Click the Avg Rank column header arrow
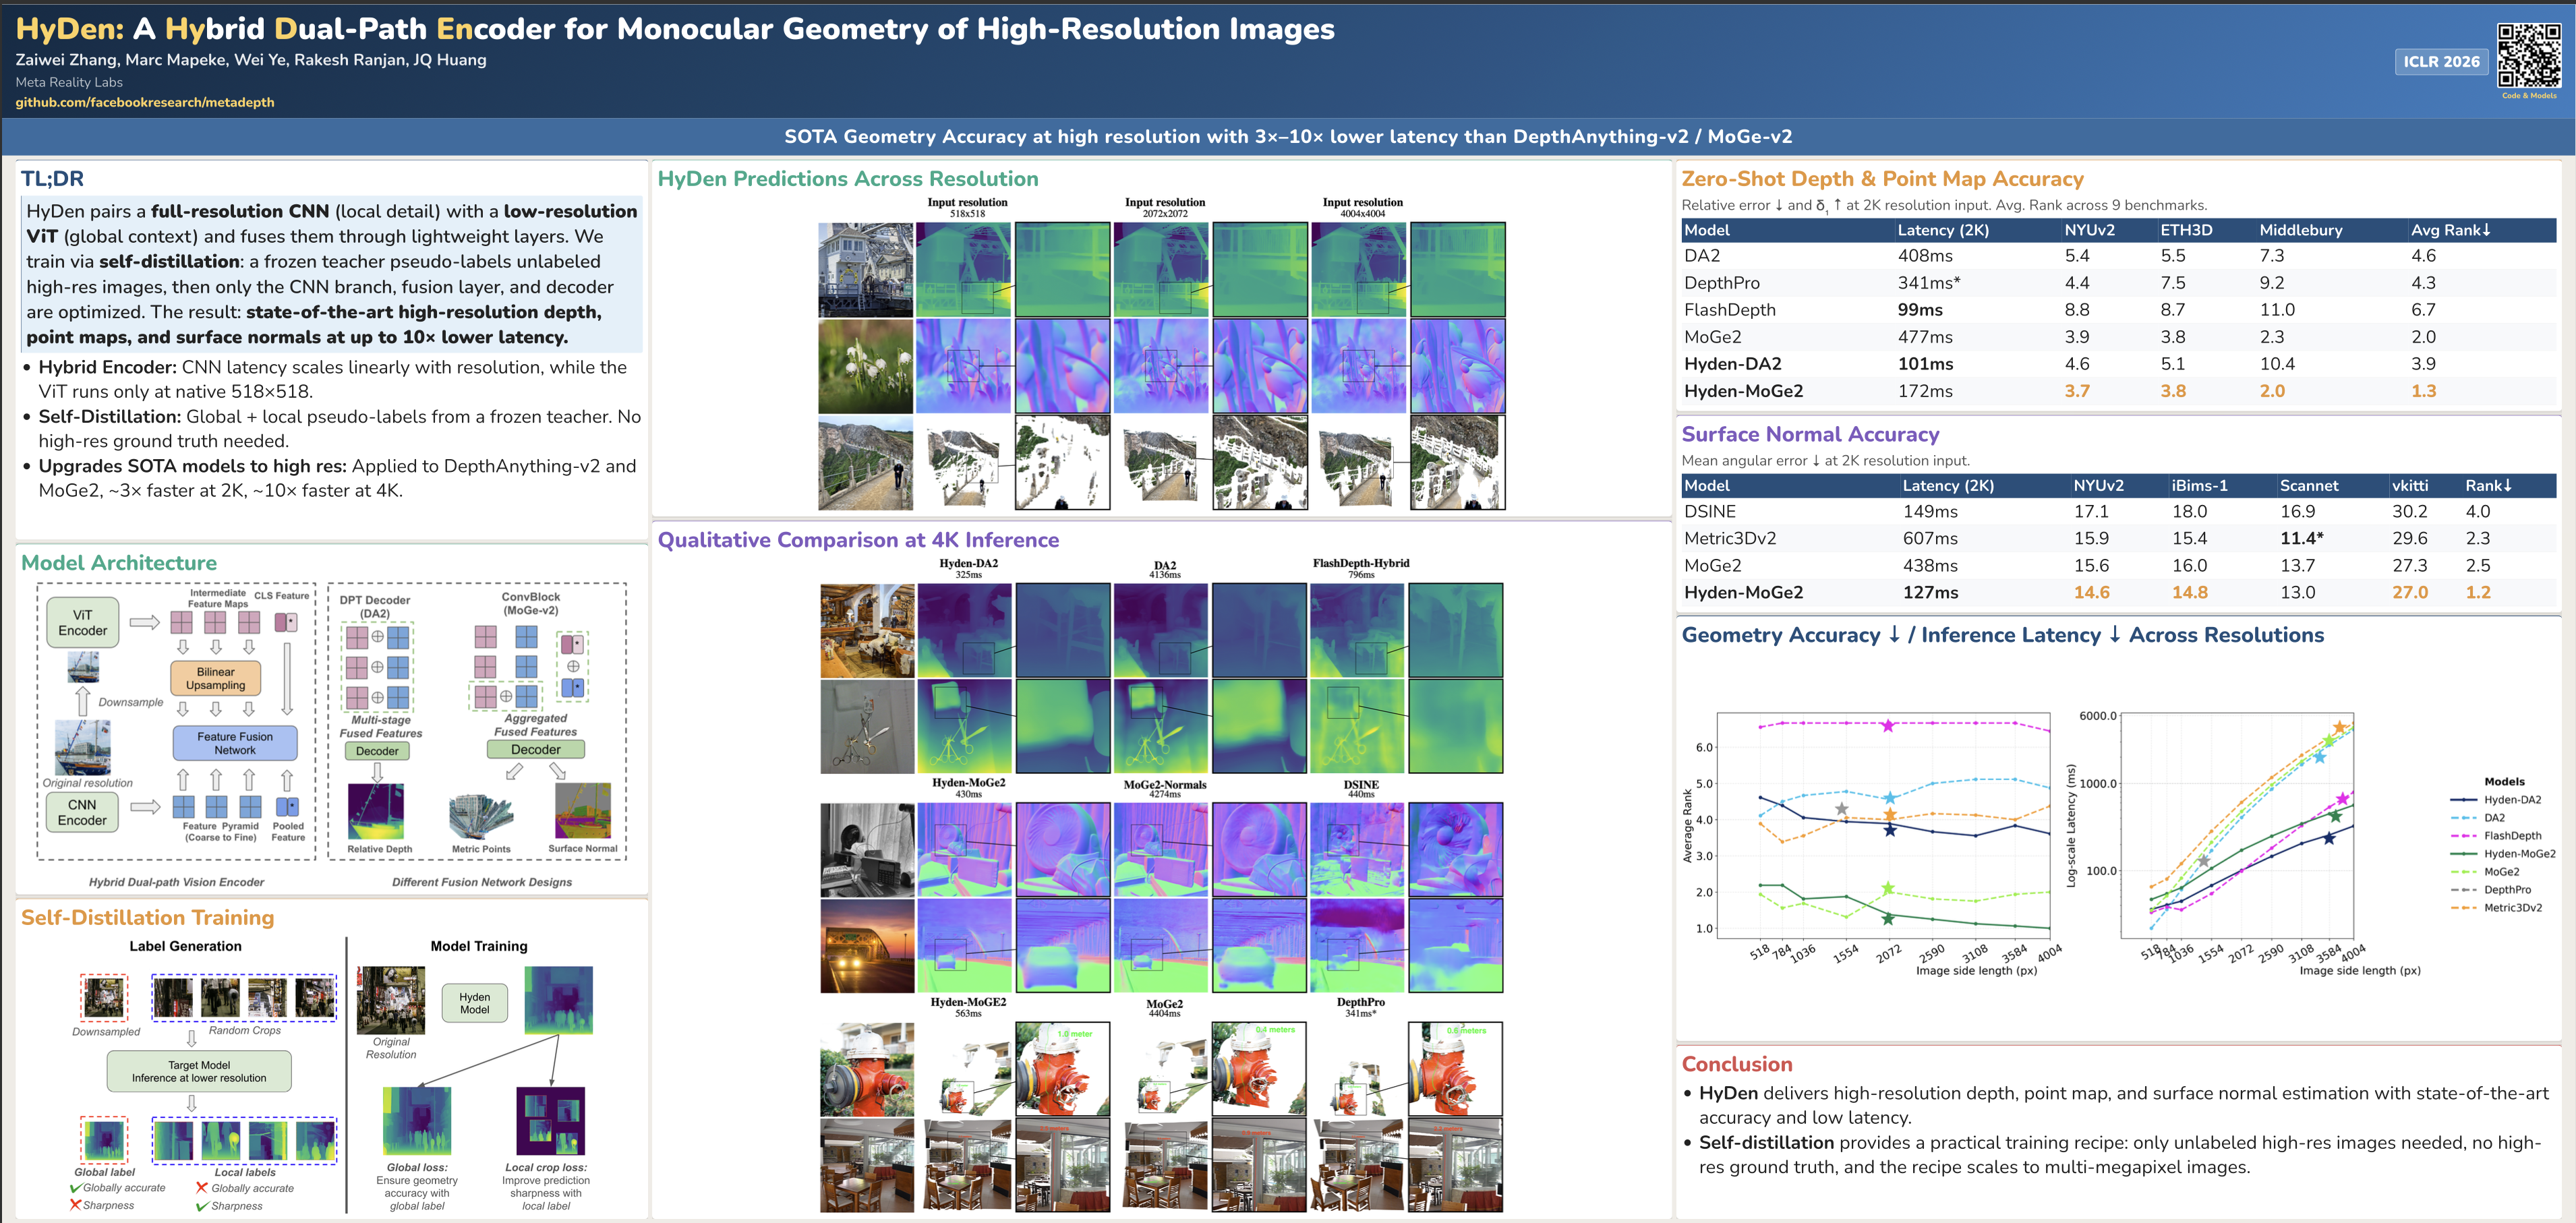Image resolution: width=2576 pixels, height=1223 pixels. [2486, 230]
